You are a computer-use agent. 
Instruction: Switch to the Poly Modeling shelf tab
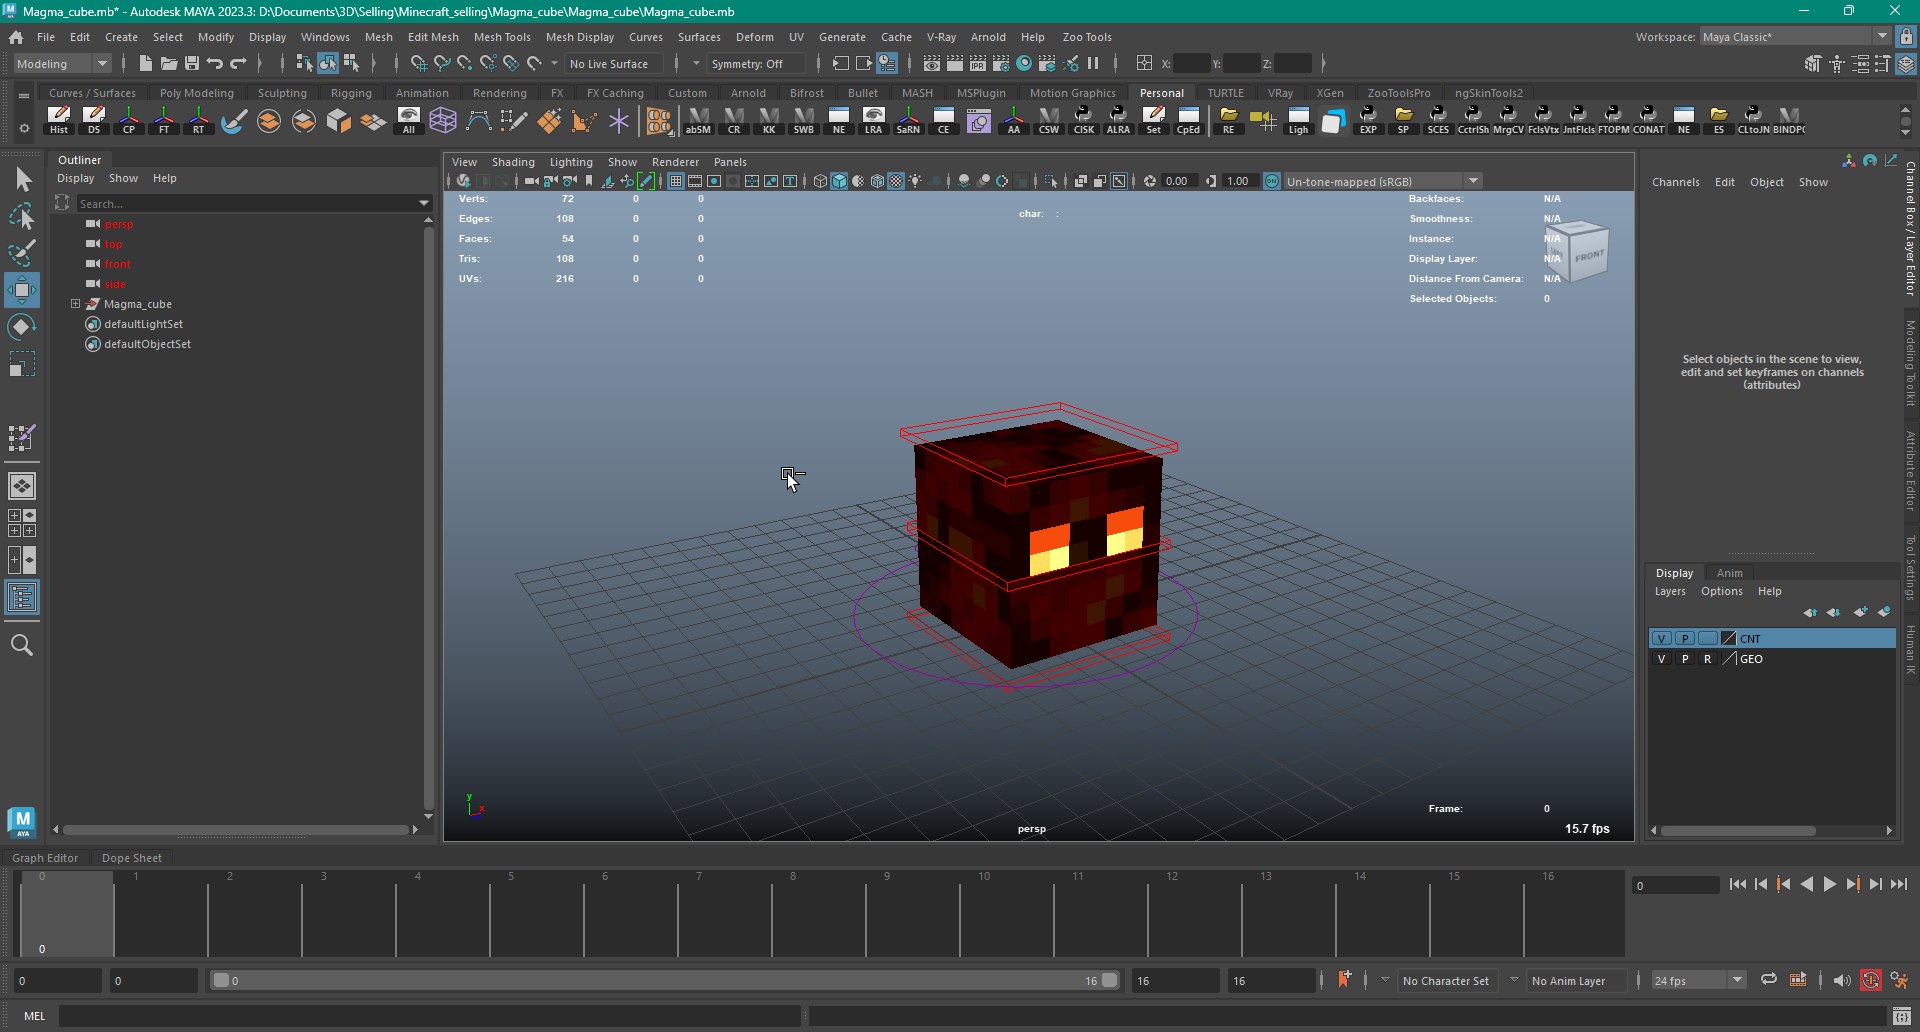coord(197,93)
